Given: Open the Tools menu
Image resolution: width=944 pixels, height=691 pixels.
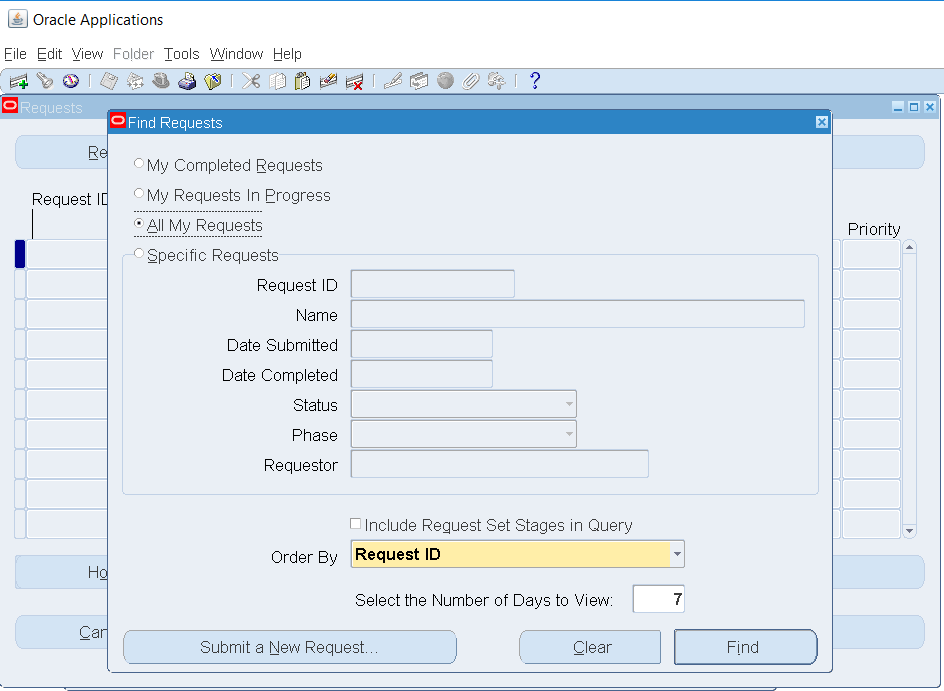Looking at the screenshot, I should click(x=181, y=54).
